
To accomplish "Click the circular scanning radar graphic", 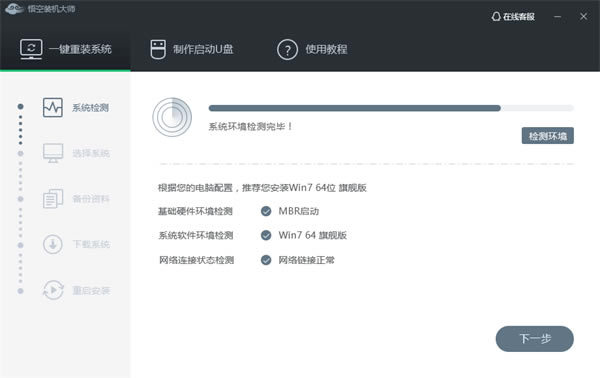I will [x=172, y=117].
